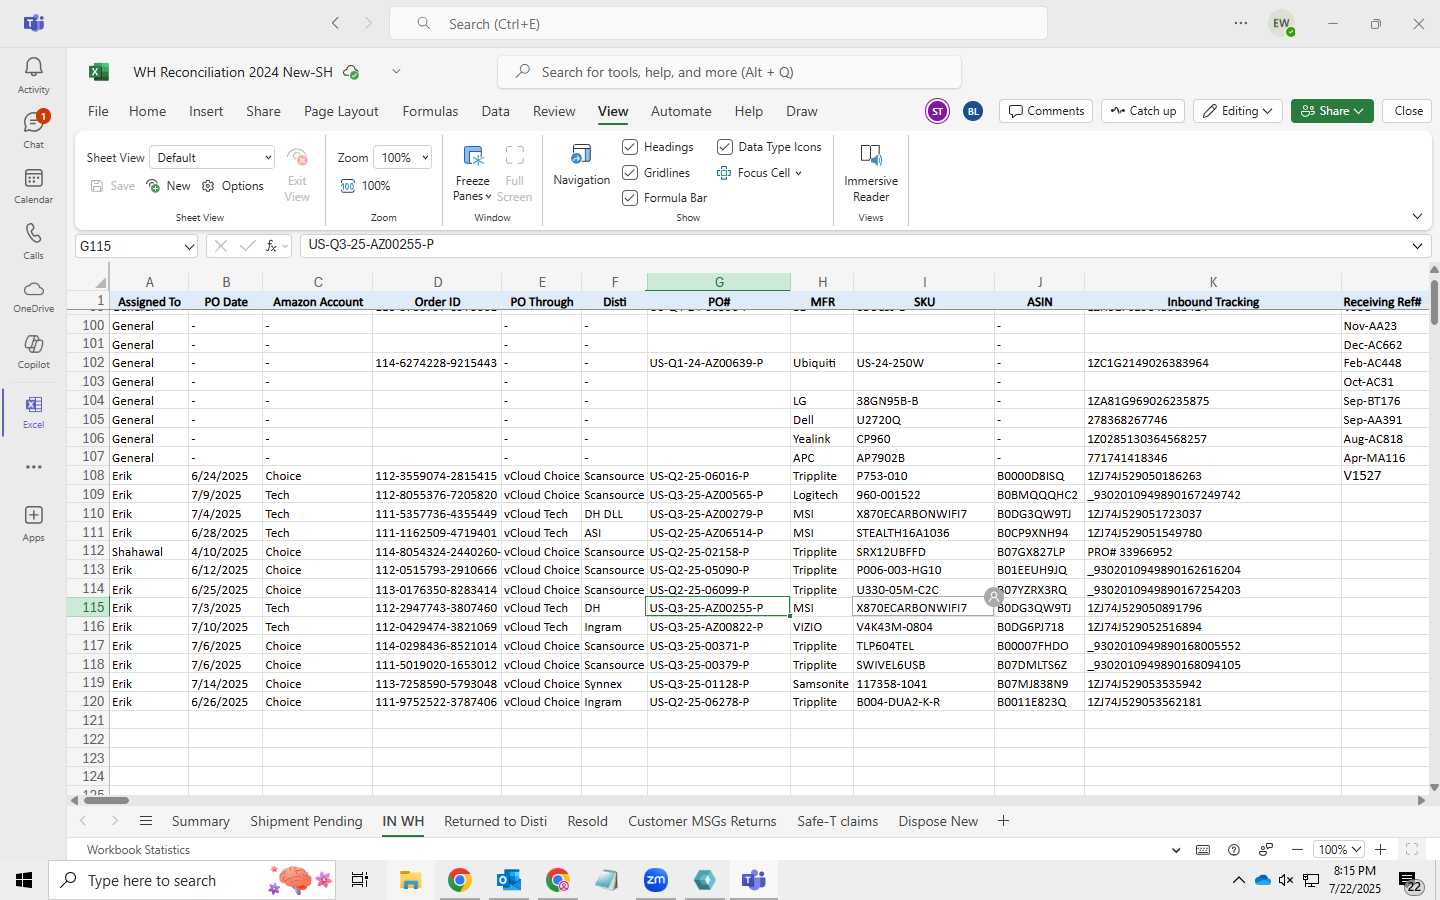
Task: Open sheet view Options
Action: (233, 186)
